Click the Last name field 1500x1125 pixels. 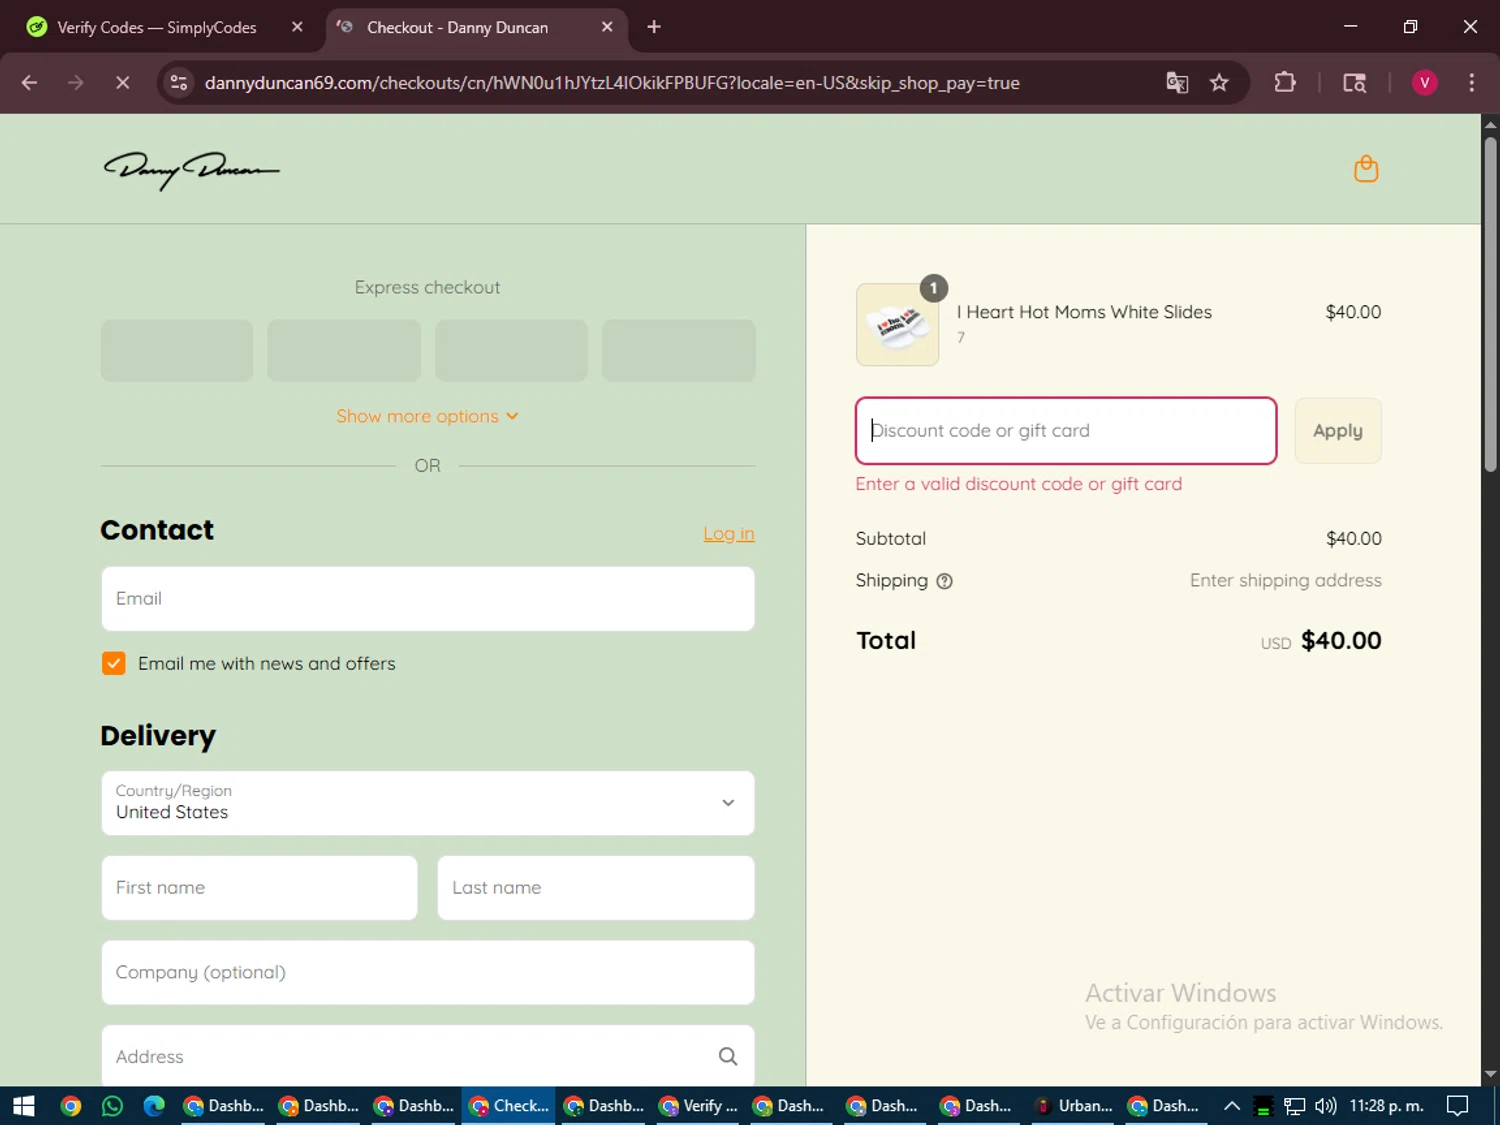pyautogui.click(x=596, y=888)
